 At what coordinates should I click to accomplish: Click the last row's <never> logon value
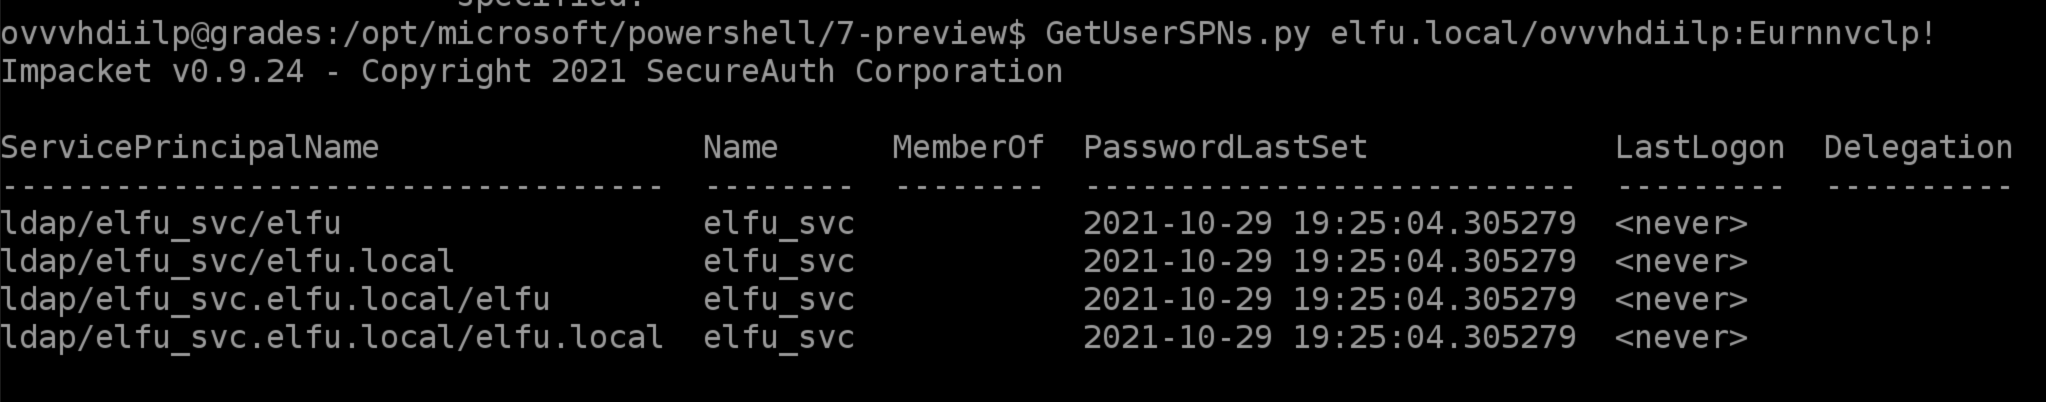pos(1680,338)
